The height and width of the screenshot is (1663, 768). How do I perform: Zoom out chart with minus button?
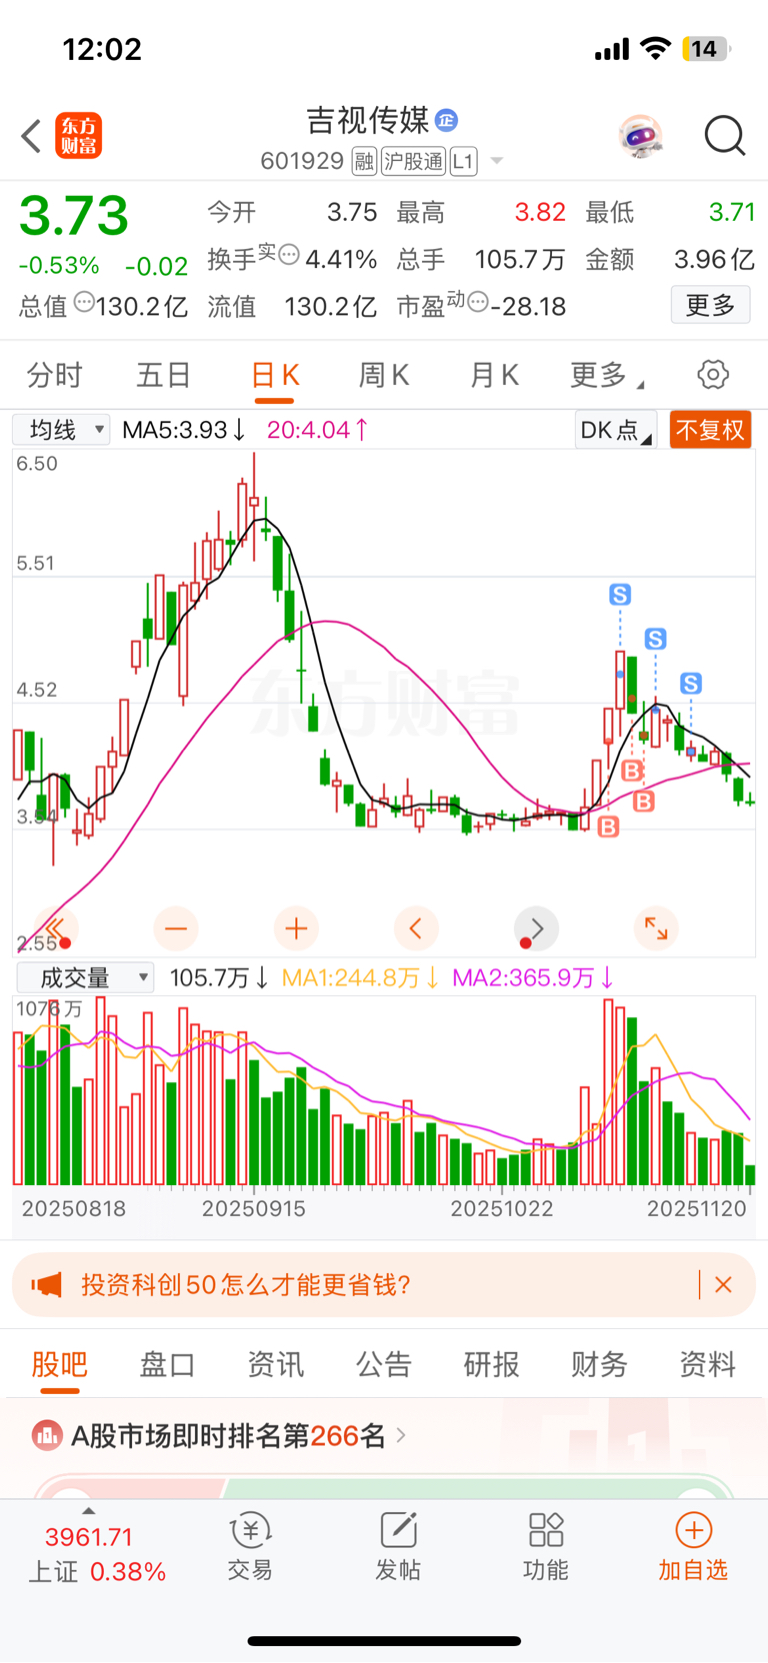coord(176,929)
